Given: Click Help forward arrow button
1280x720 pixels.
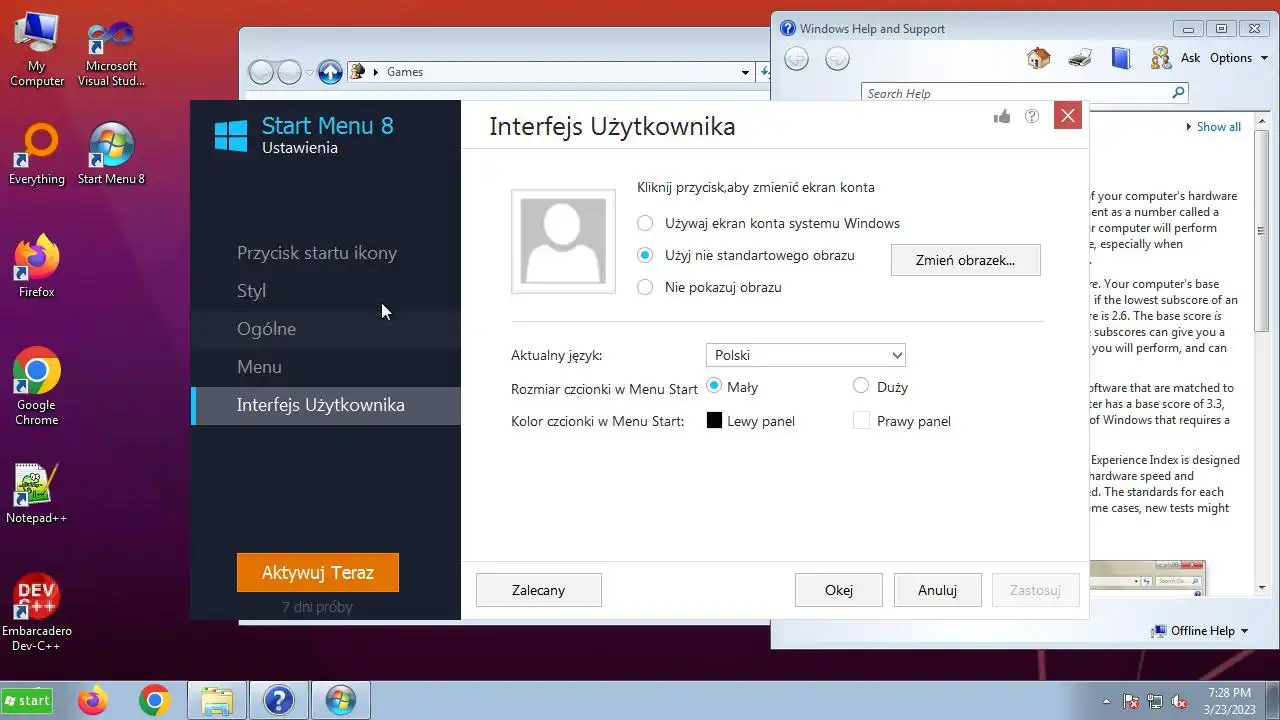Looking at the screenshot, I should tap(837, 59).
